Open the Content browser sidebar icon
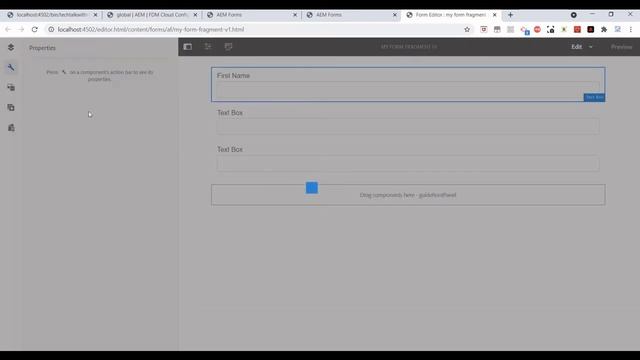This screenshot has width=640, height=360. [11, 47]
